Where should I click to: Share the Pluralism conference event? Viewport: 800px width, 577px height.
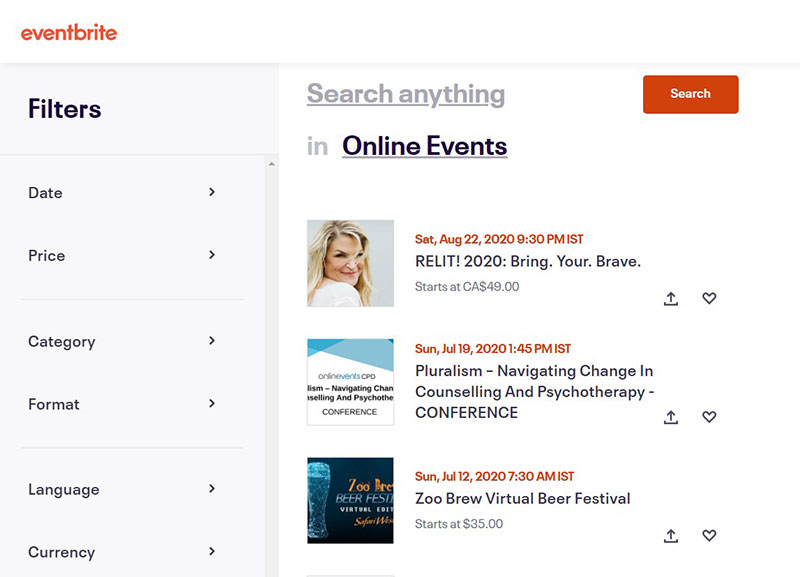point(671,417)
